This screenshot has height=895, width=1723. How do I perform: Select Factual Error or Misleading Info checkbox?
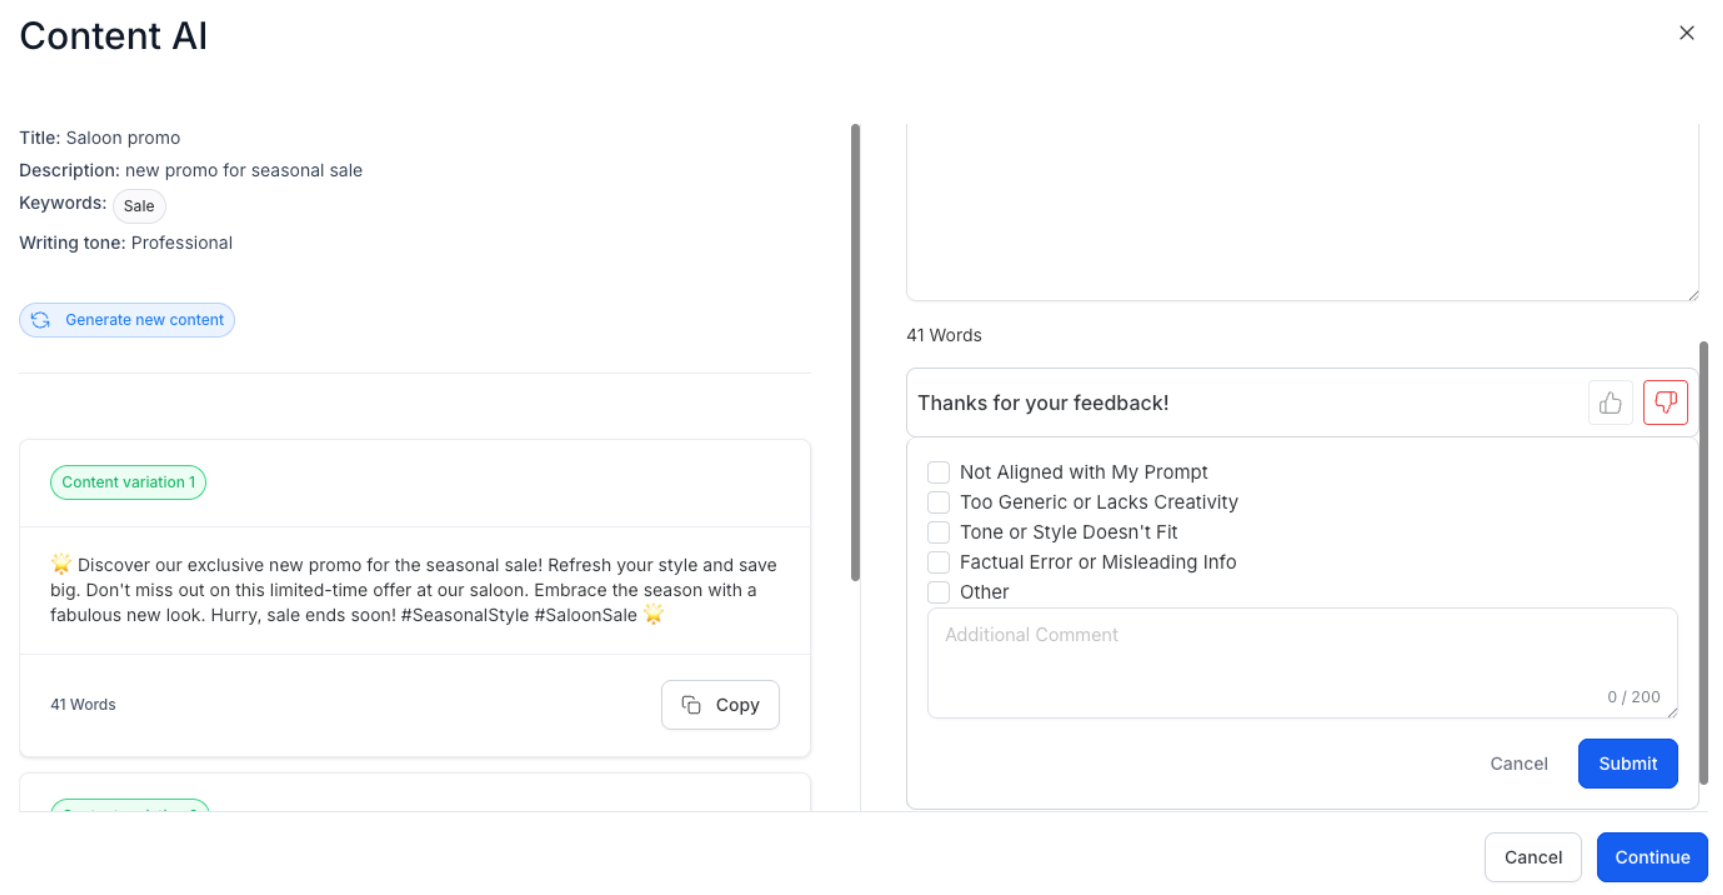point(938,562)
